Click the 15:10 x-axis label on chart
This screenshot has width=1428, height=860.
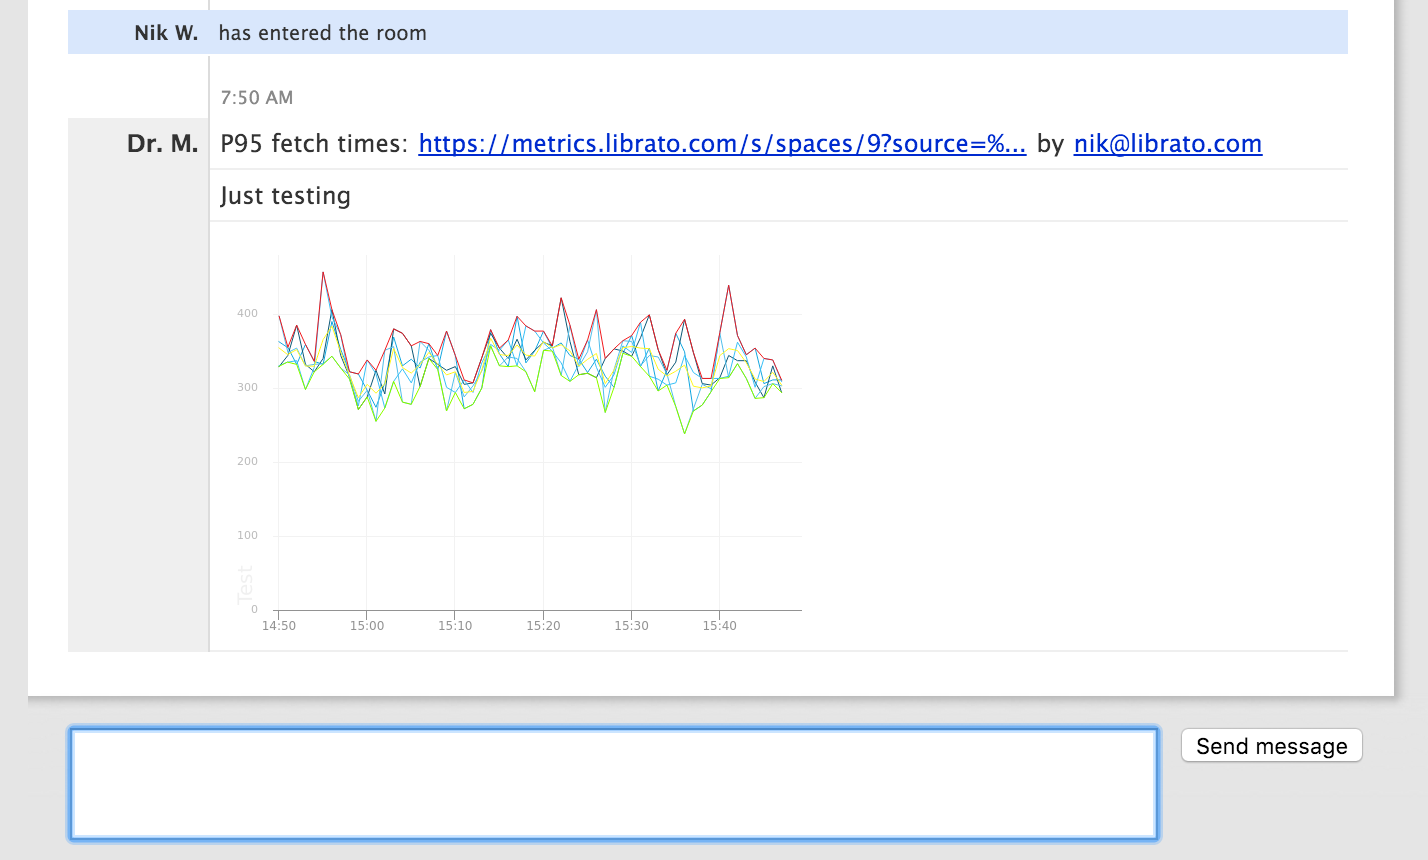[455, 626]
